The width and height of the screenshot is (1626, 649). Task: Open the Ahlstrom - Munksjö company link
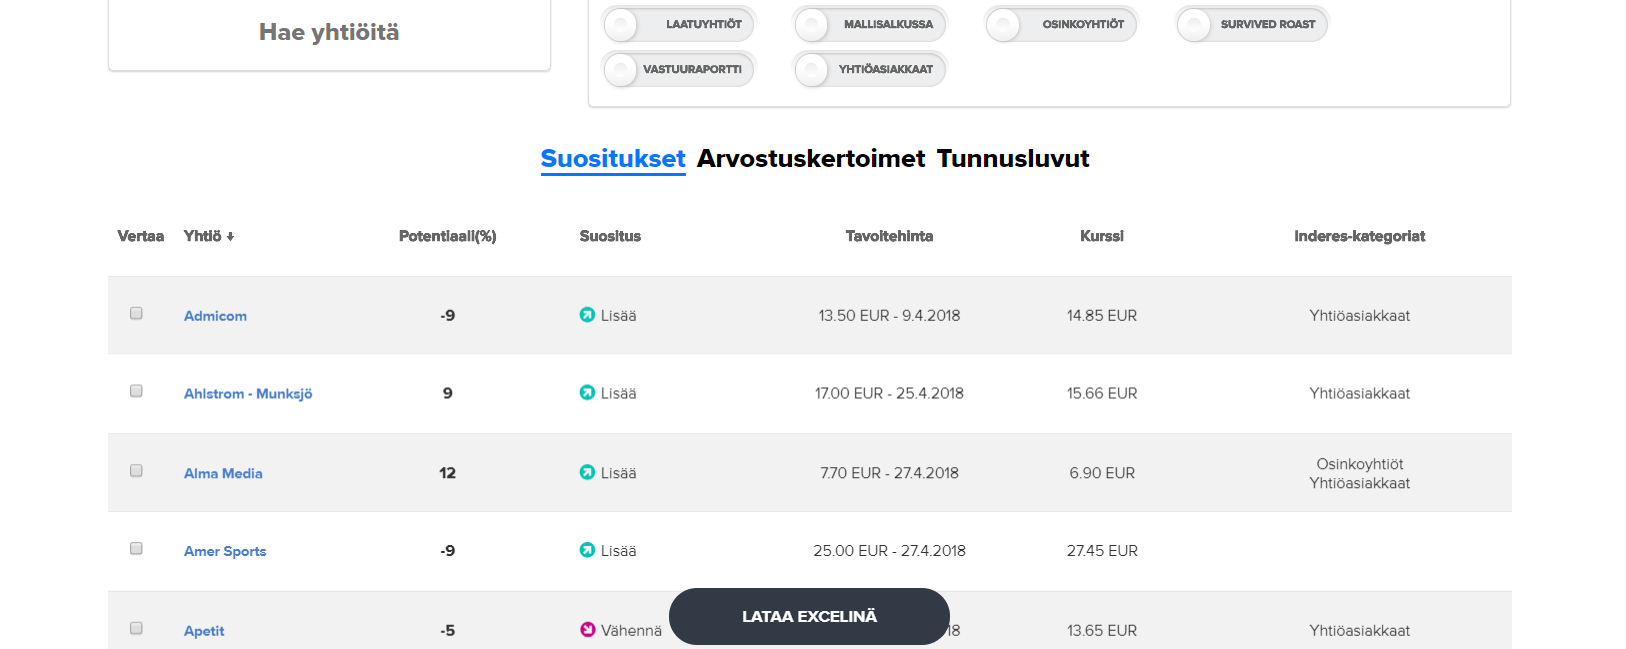[x=248, y=394]
